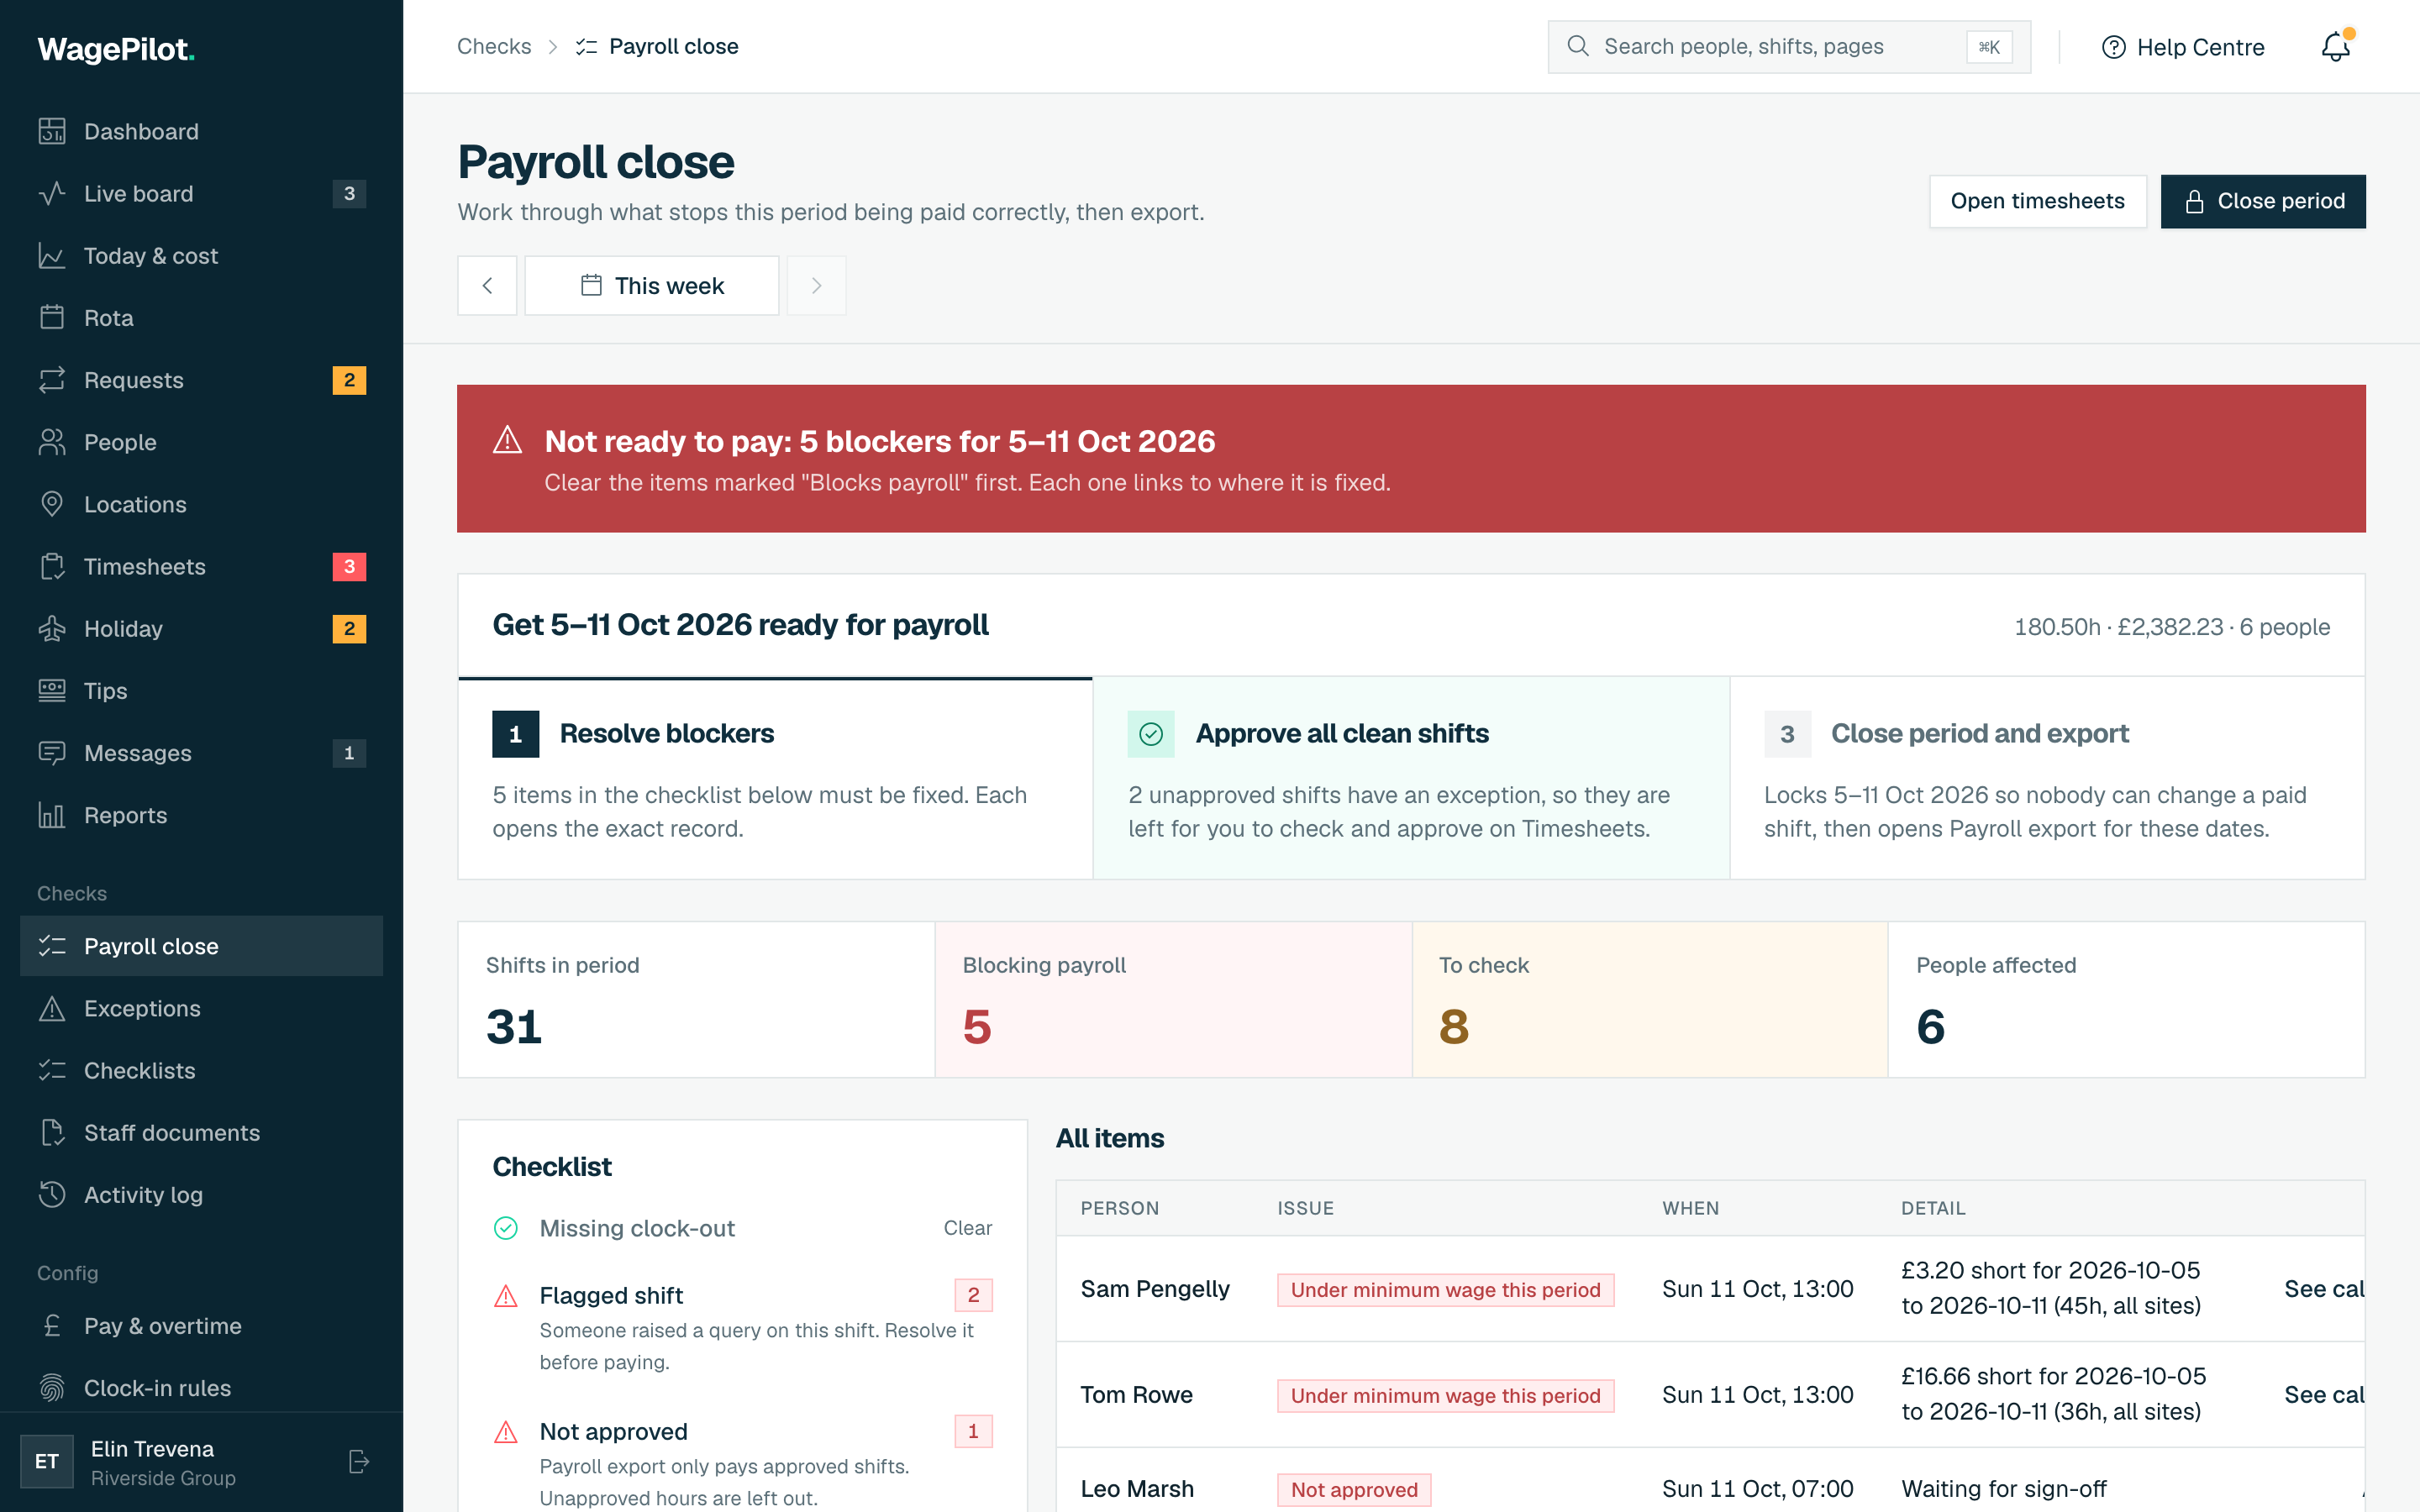Image resolution: width=2420 pixels, height=1512 pixels.
Task: Select the Resolve blockers step
Action: tap(775, 778)
